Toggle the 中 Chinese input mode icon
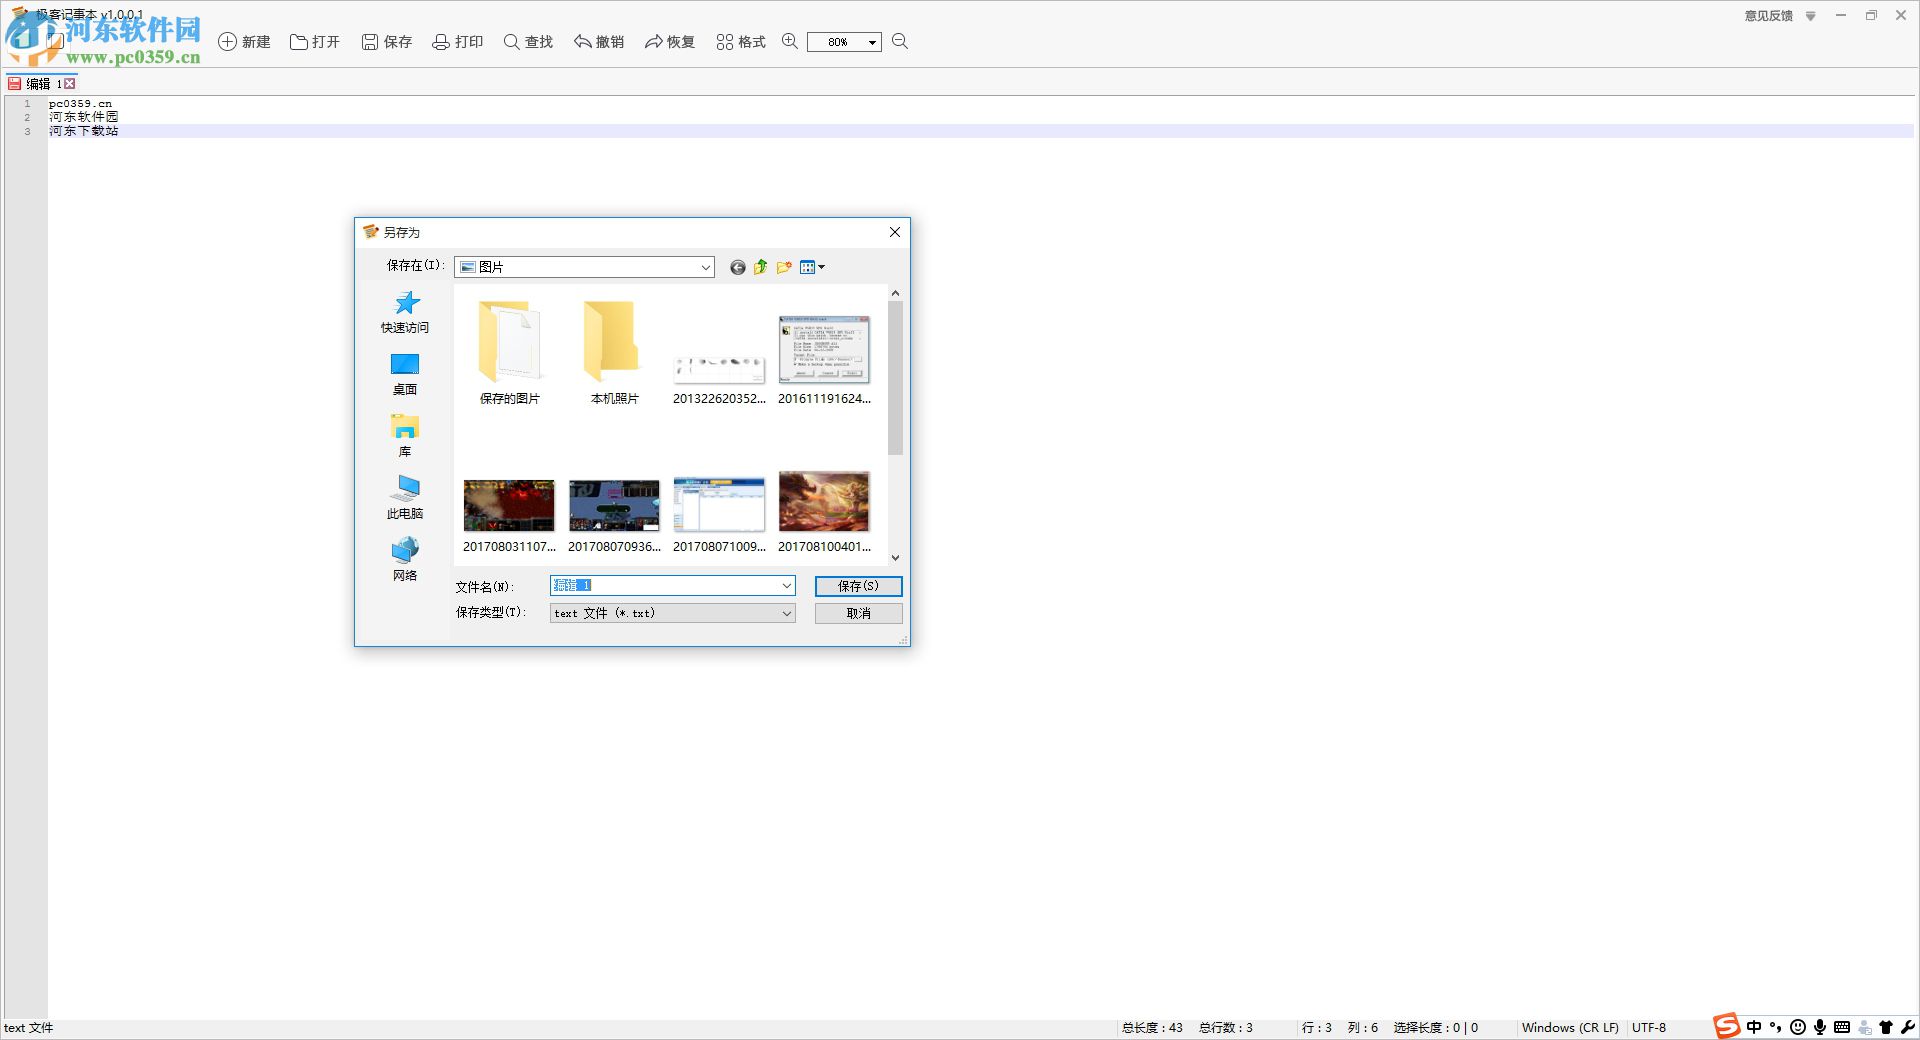1920x1040 pixels. point(1754,1027)
